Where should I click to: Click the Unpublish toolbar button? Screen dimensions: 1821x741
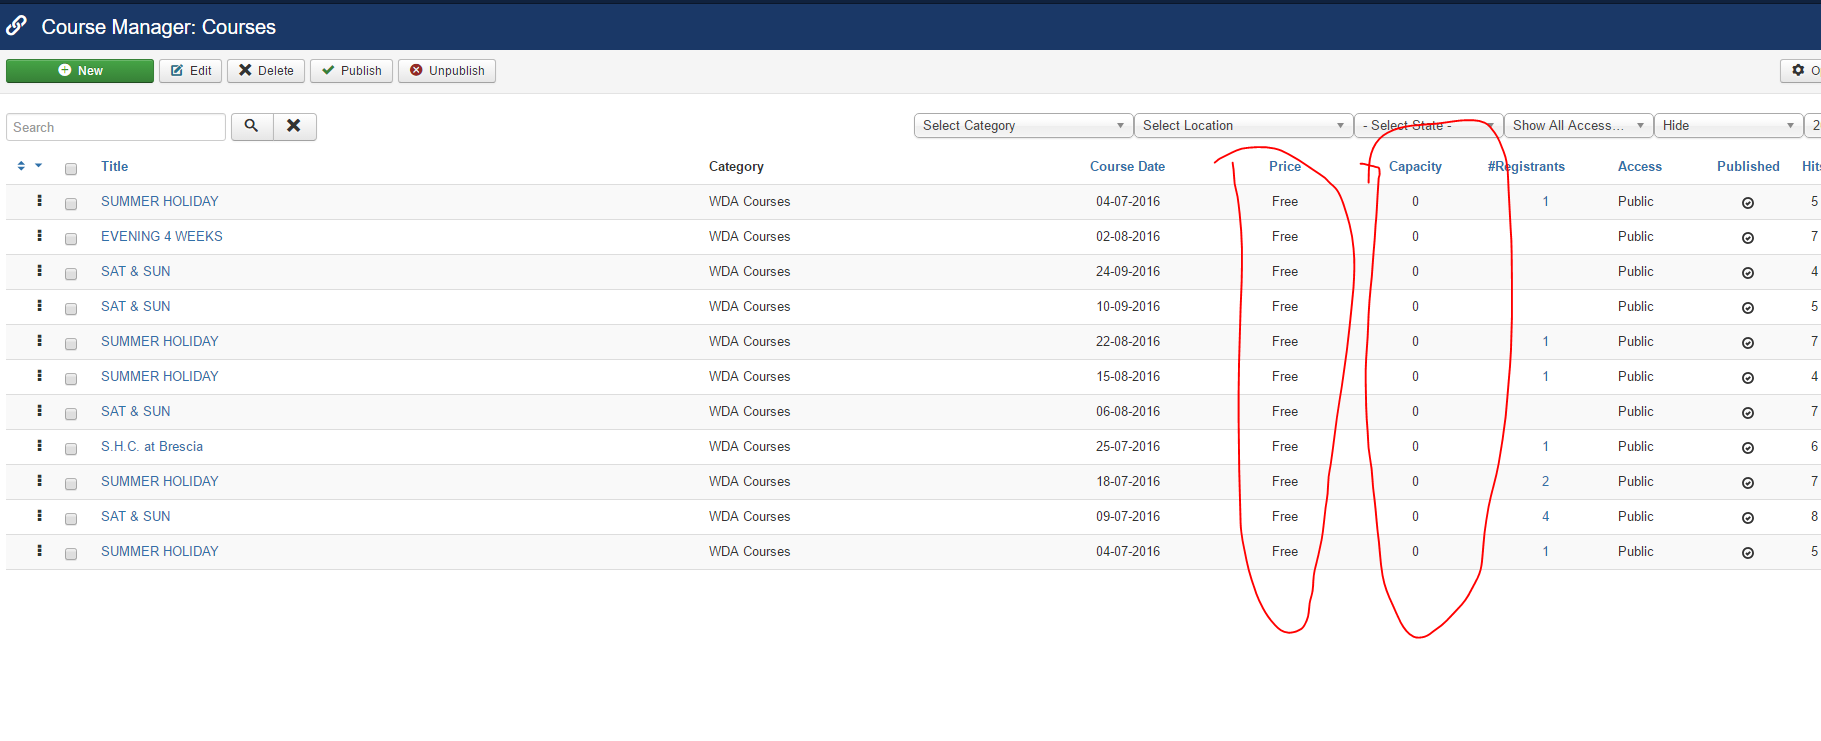click(x=447, y=71)
